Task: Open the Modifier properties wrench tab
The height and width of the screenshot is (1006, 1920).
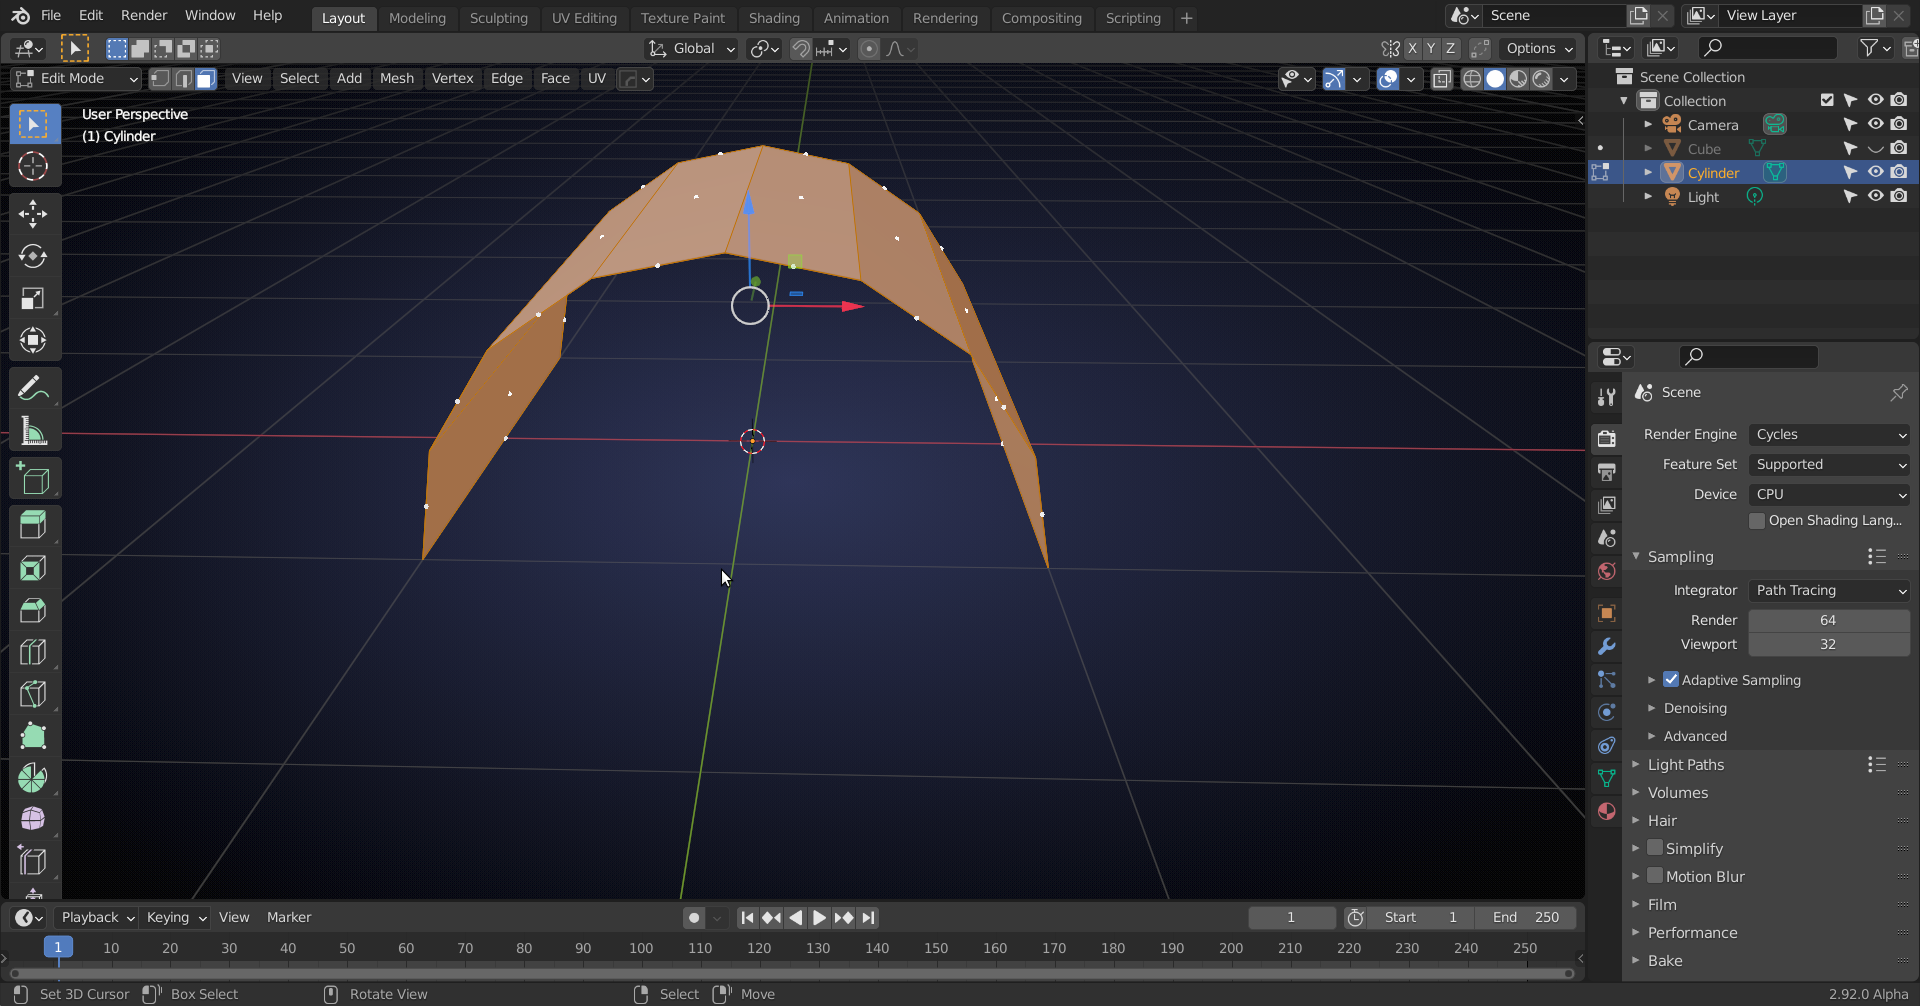Action: pos(1606,646)
